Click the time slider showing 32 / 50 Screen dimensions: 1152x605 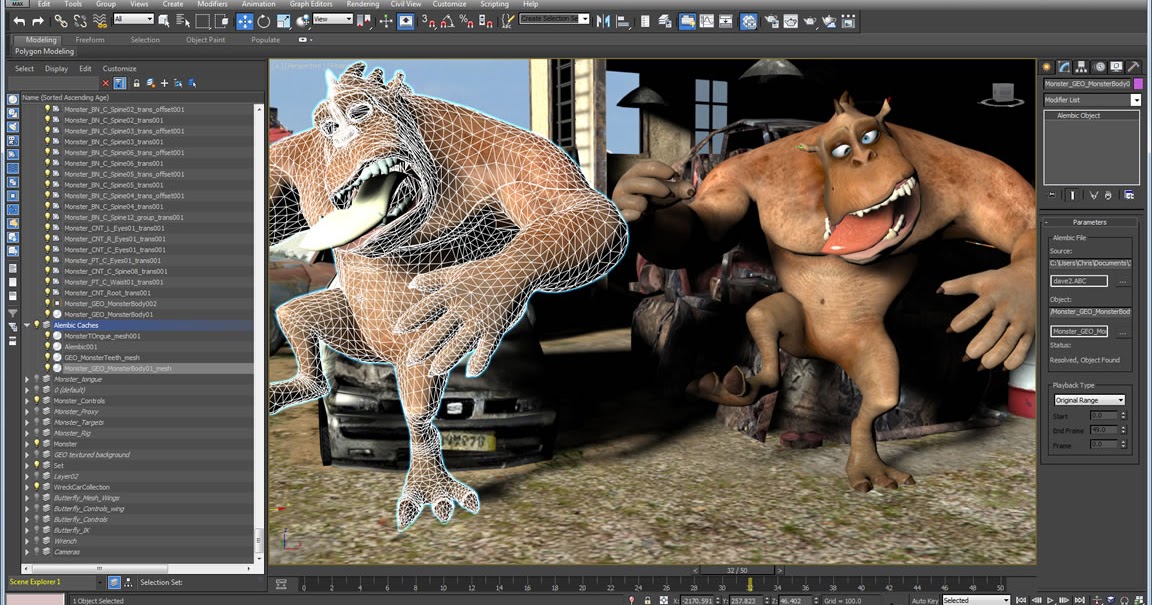[x=737, y=570]
